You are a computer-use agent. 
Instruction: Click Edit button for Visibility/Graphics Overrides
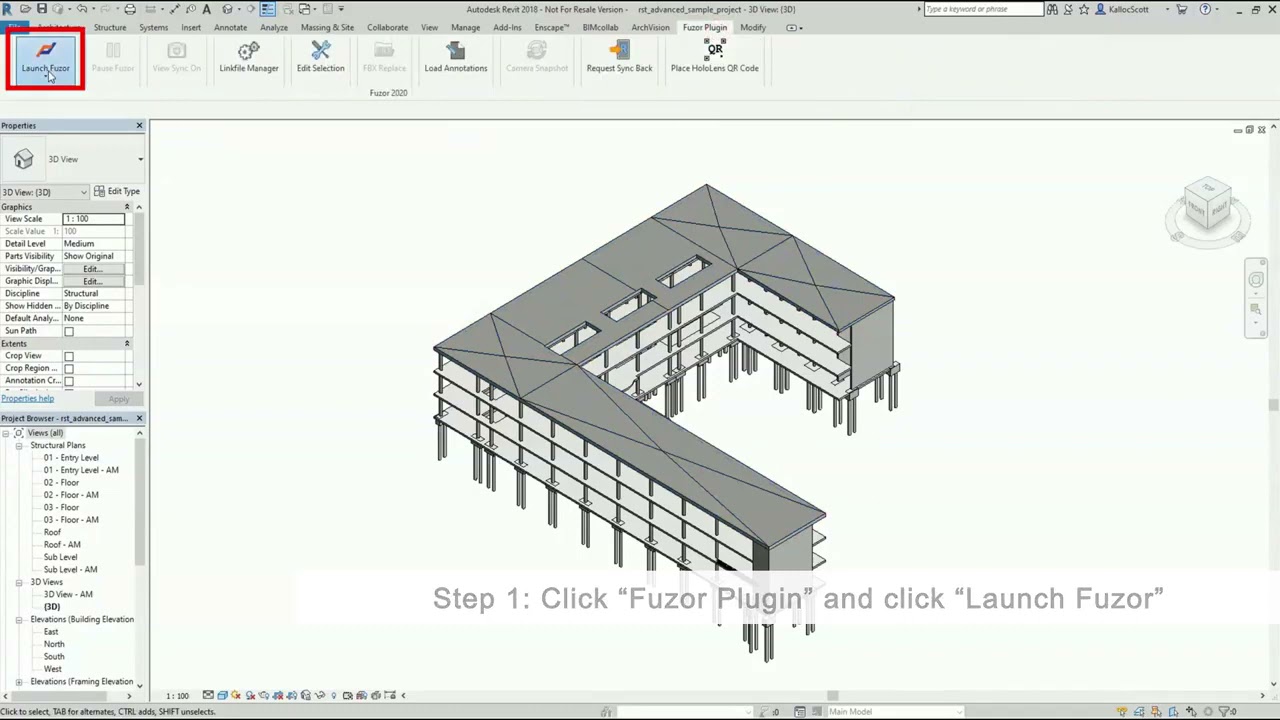coord(92,269)
